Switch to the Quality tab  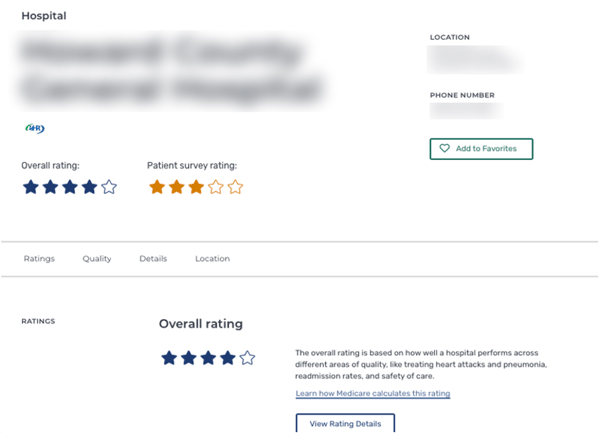click(97, 259)
